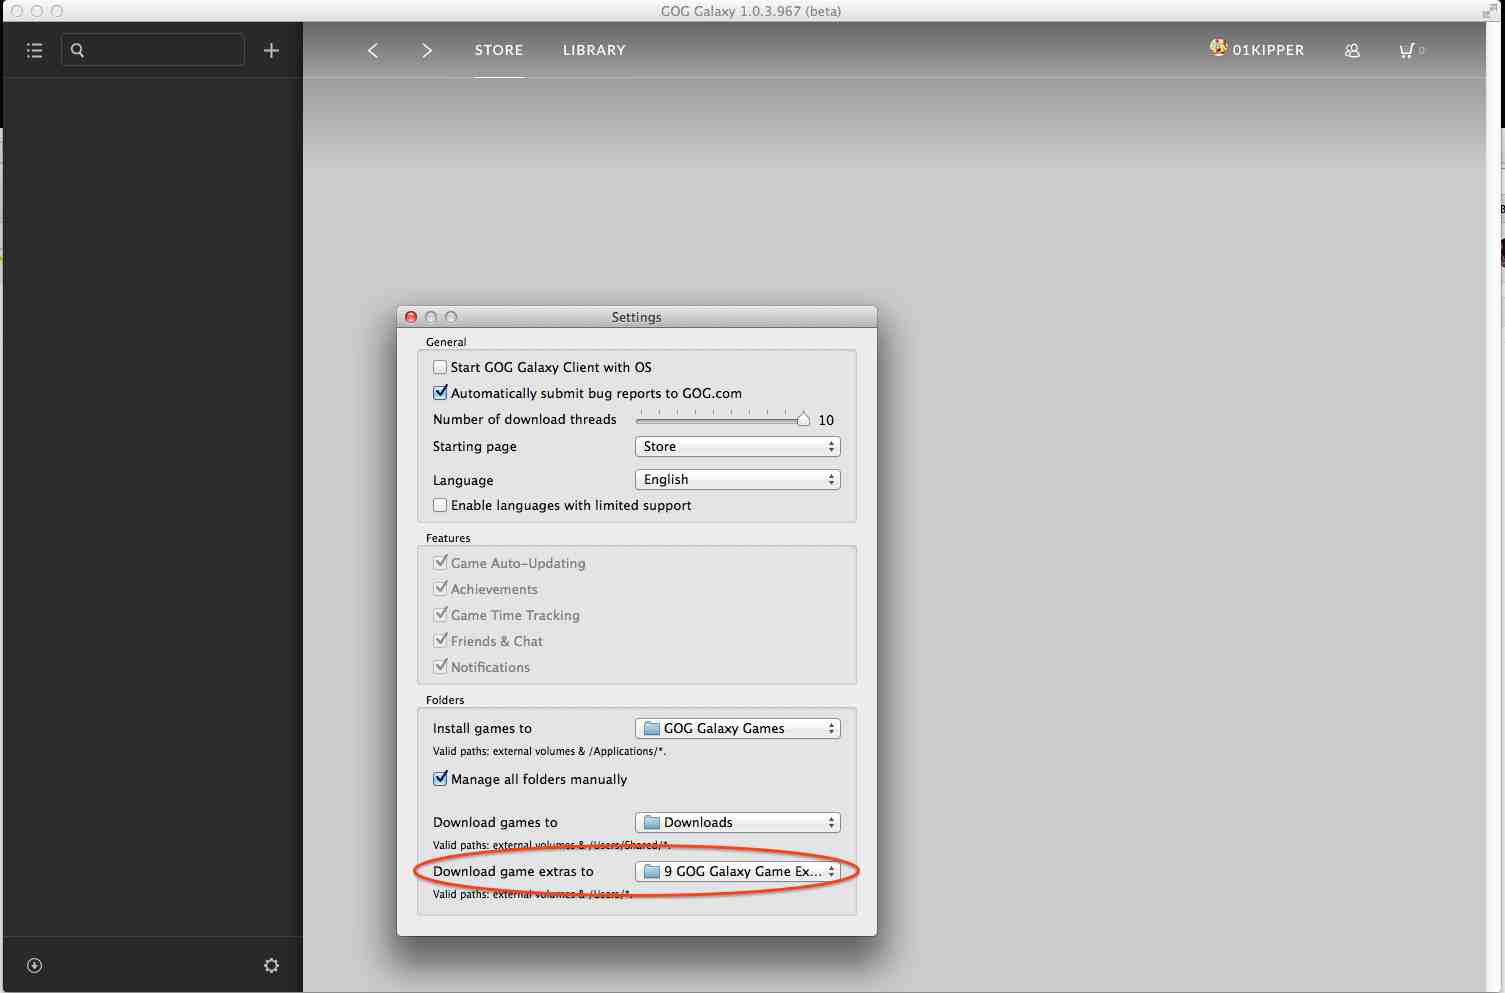Click the Starting page label
1505x993 pixels.
tap(475, 446)
